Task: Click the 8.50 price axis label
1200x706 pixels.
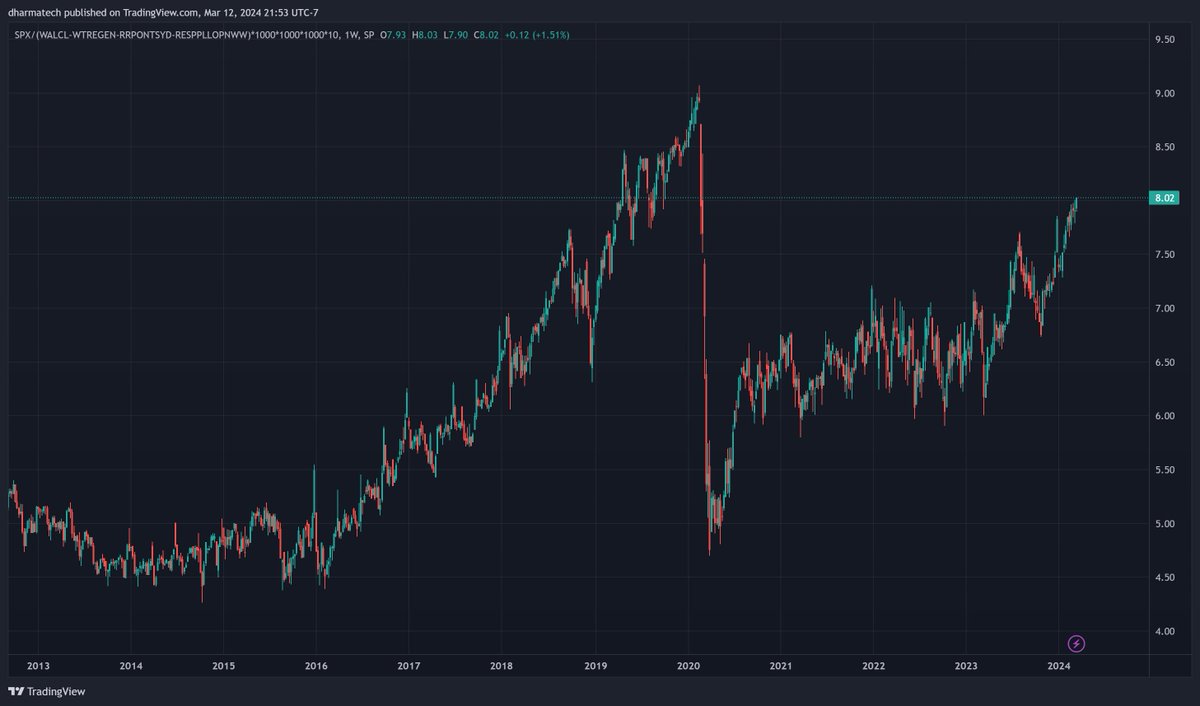Action: (x=1164, y=147)
